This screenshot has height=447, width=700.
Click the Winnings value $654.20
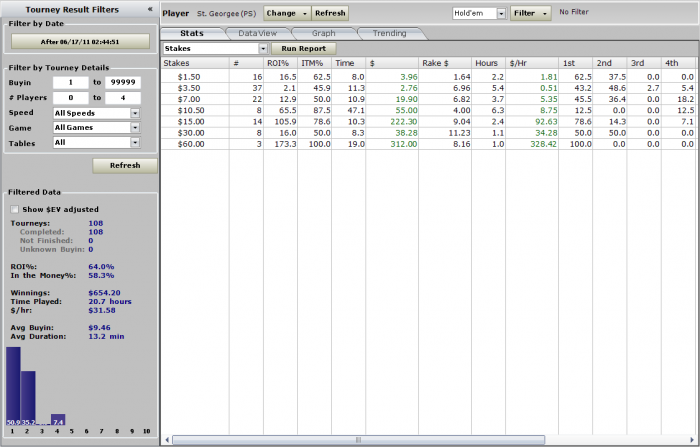(104, 293)
